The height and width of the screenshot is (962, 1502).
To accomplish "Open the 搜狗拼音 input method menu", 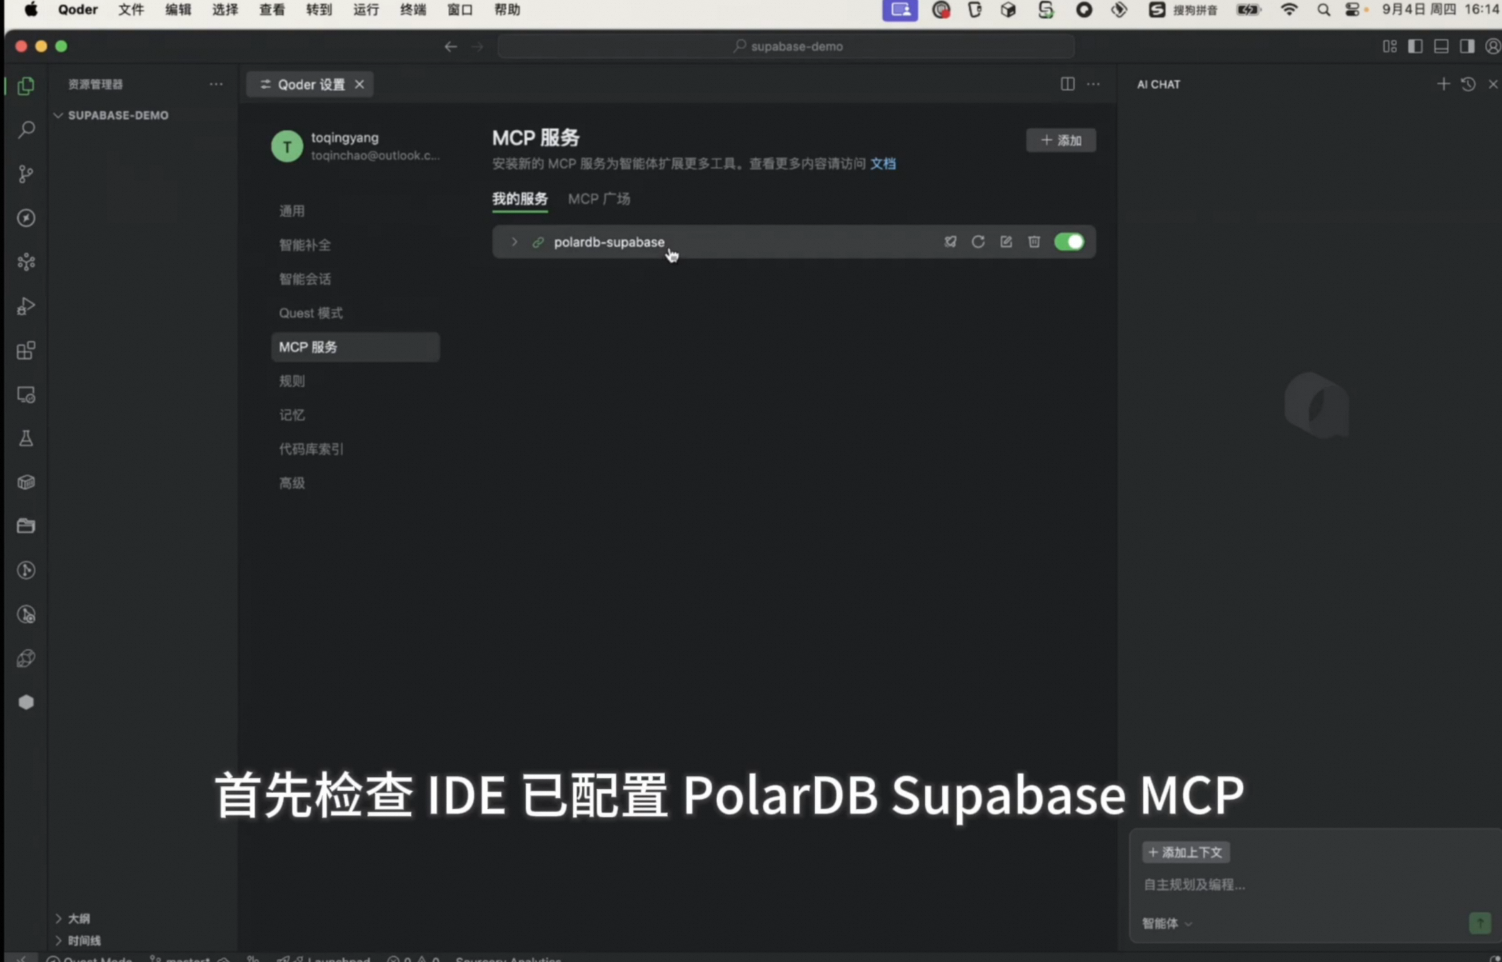I will tap(1183, 10).
